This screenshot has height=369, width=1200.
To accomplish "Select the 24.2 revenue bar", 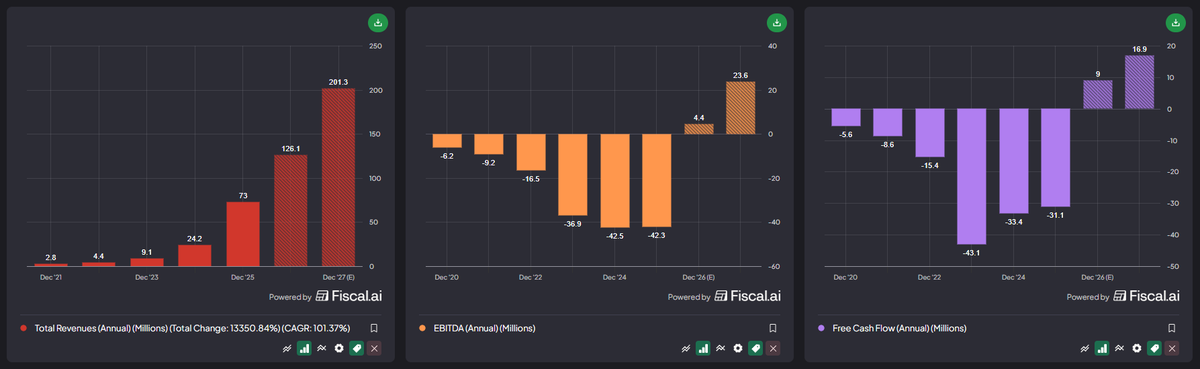I will [194, 255].
